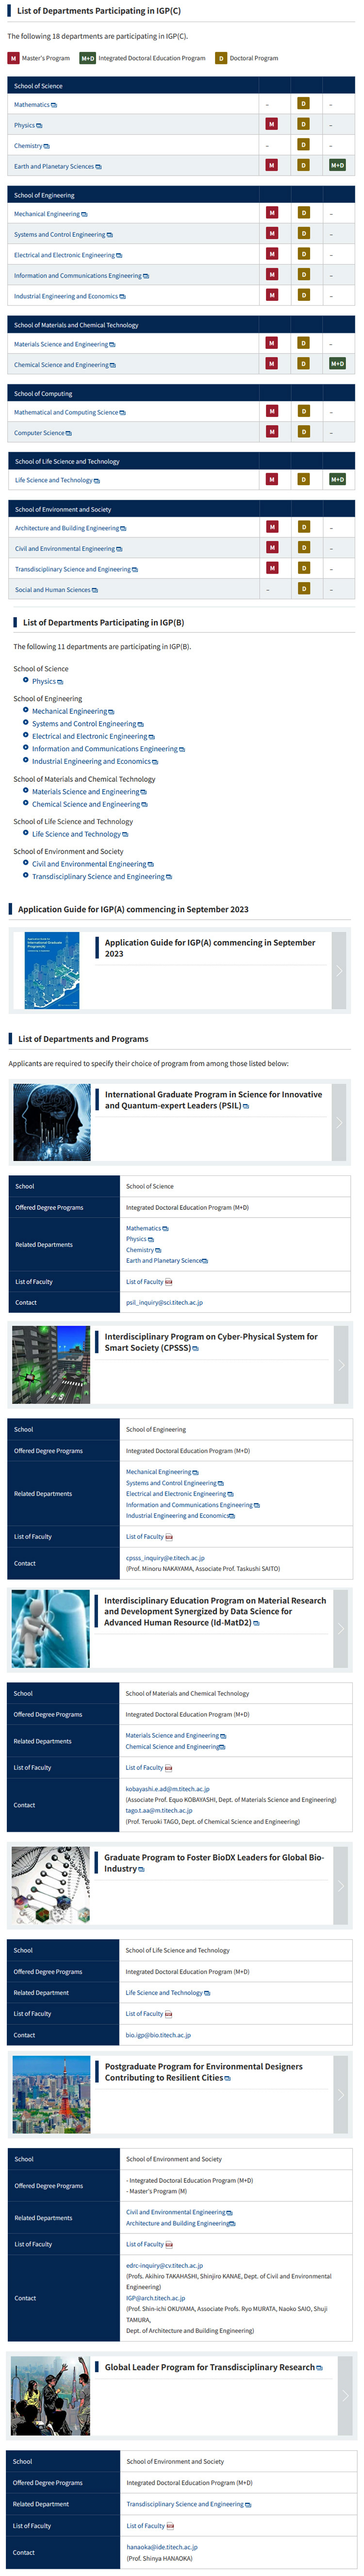Open the PSIL head-silhouette thumbnail image
Image resolution: width=364 pixels, height=2576 pixels.
51,1122
